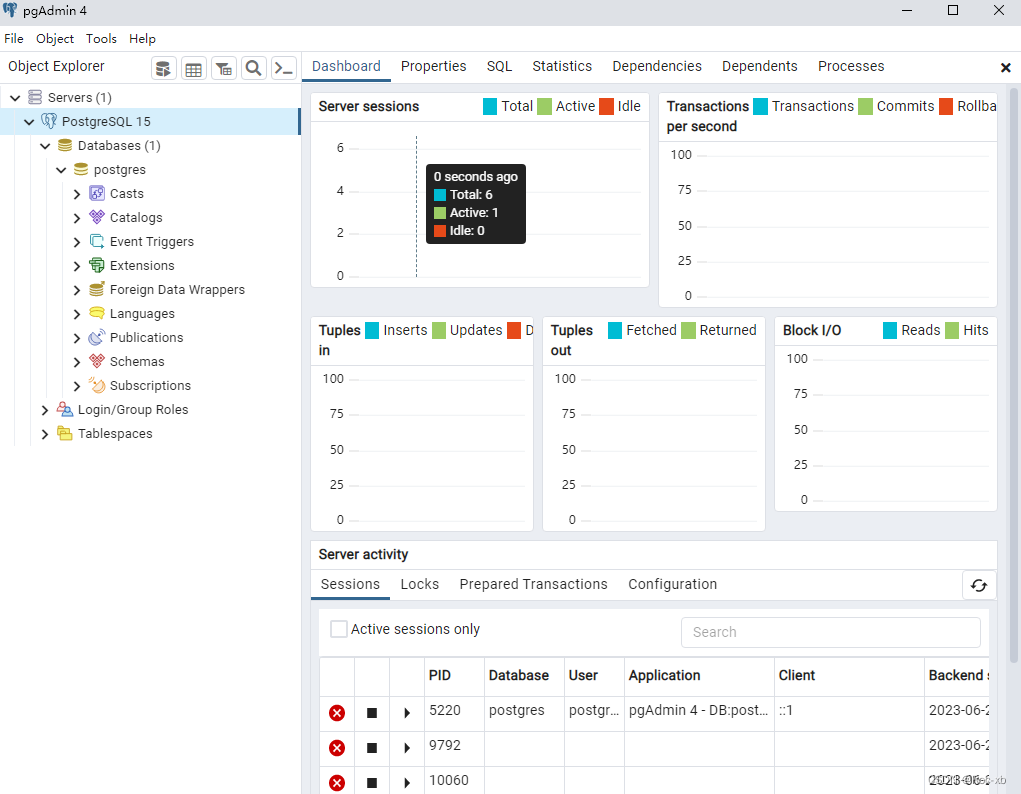
Task: Click the PostgreSQL 15 elephant icon
Action: coord(49,121)
